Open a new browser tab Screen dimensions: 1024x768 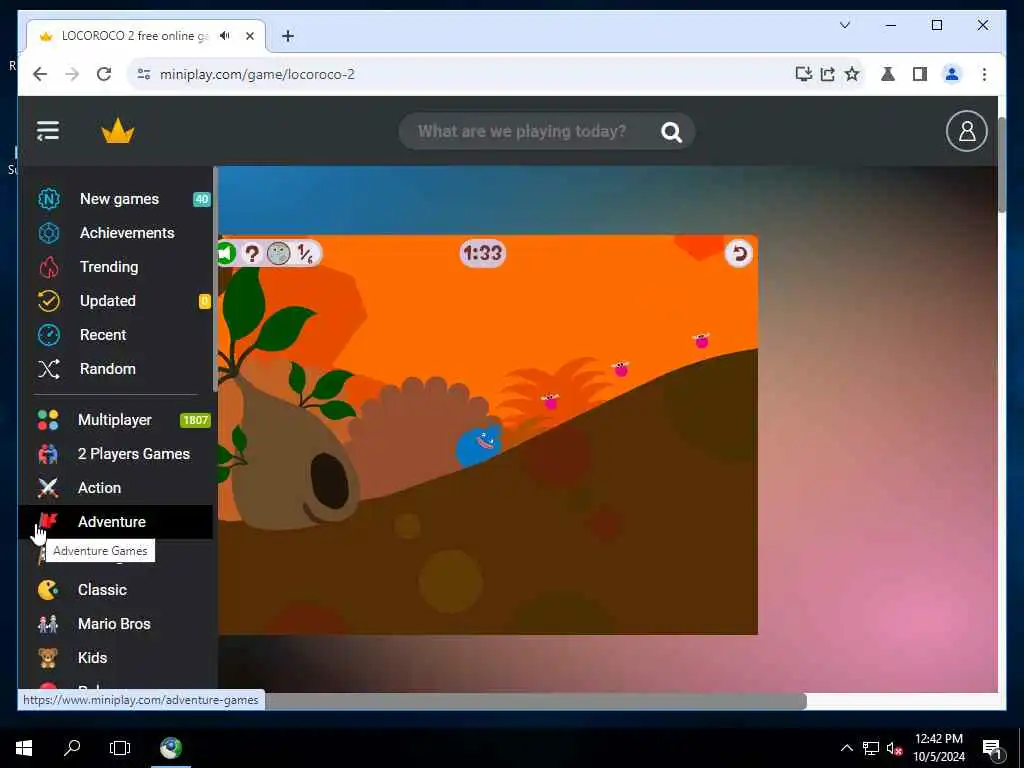[288, 36]
